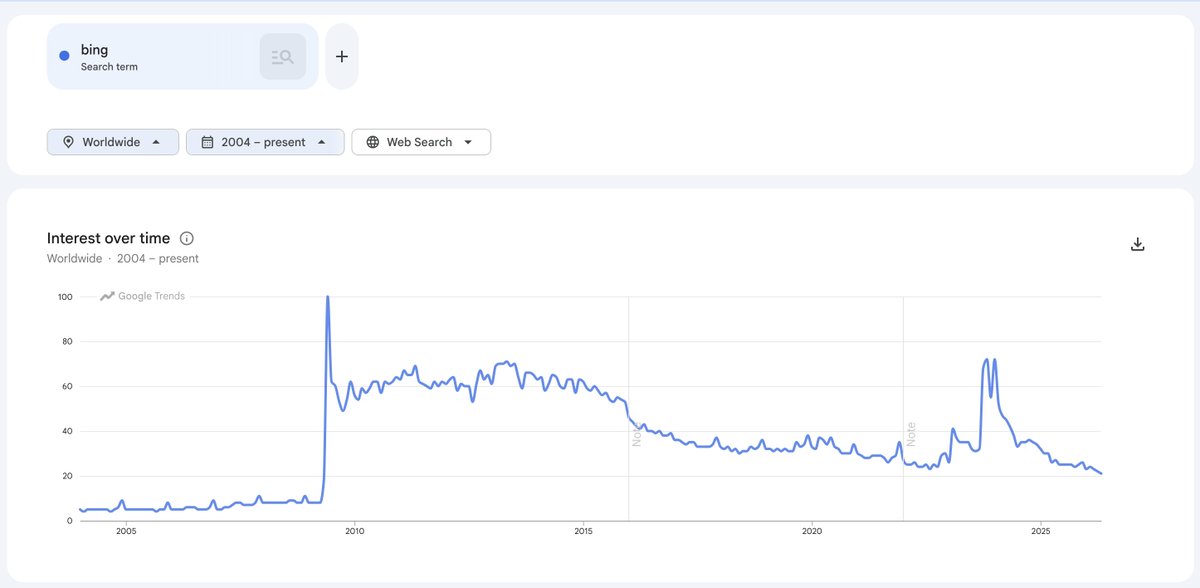Image resolution: width=1200 pixels, height=588 pixels.
Task: Download the Interest over time chart data
Action: (x=1137, y=244)
